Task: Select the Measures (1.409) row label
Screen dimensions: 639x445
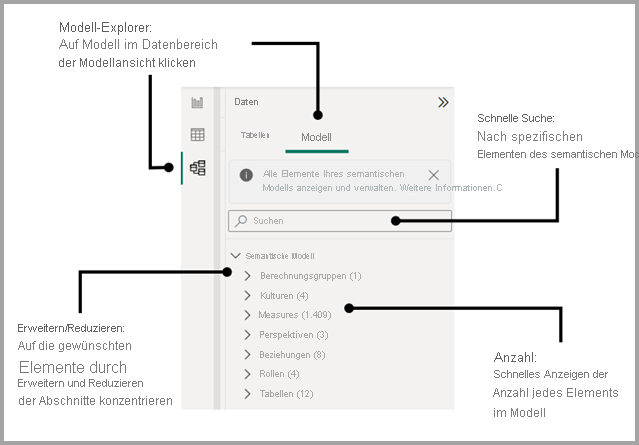Action: 295,315
